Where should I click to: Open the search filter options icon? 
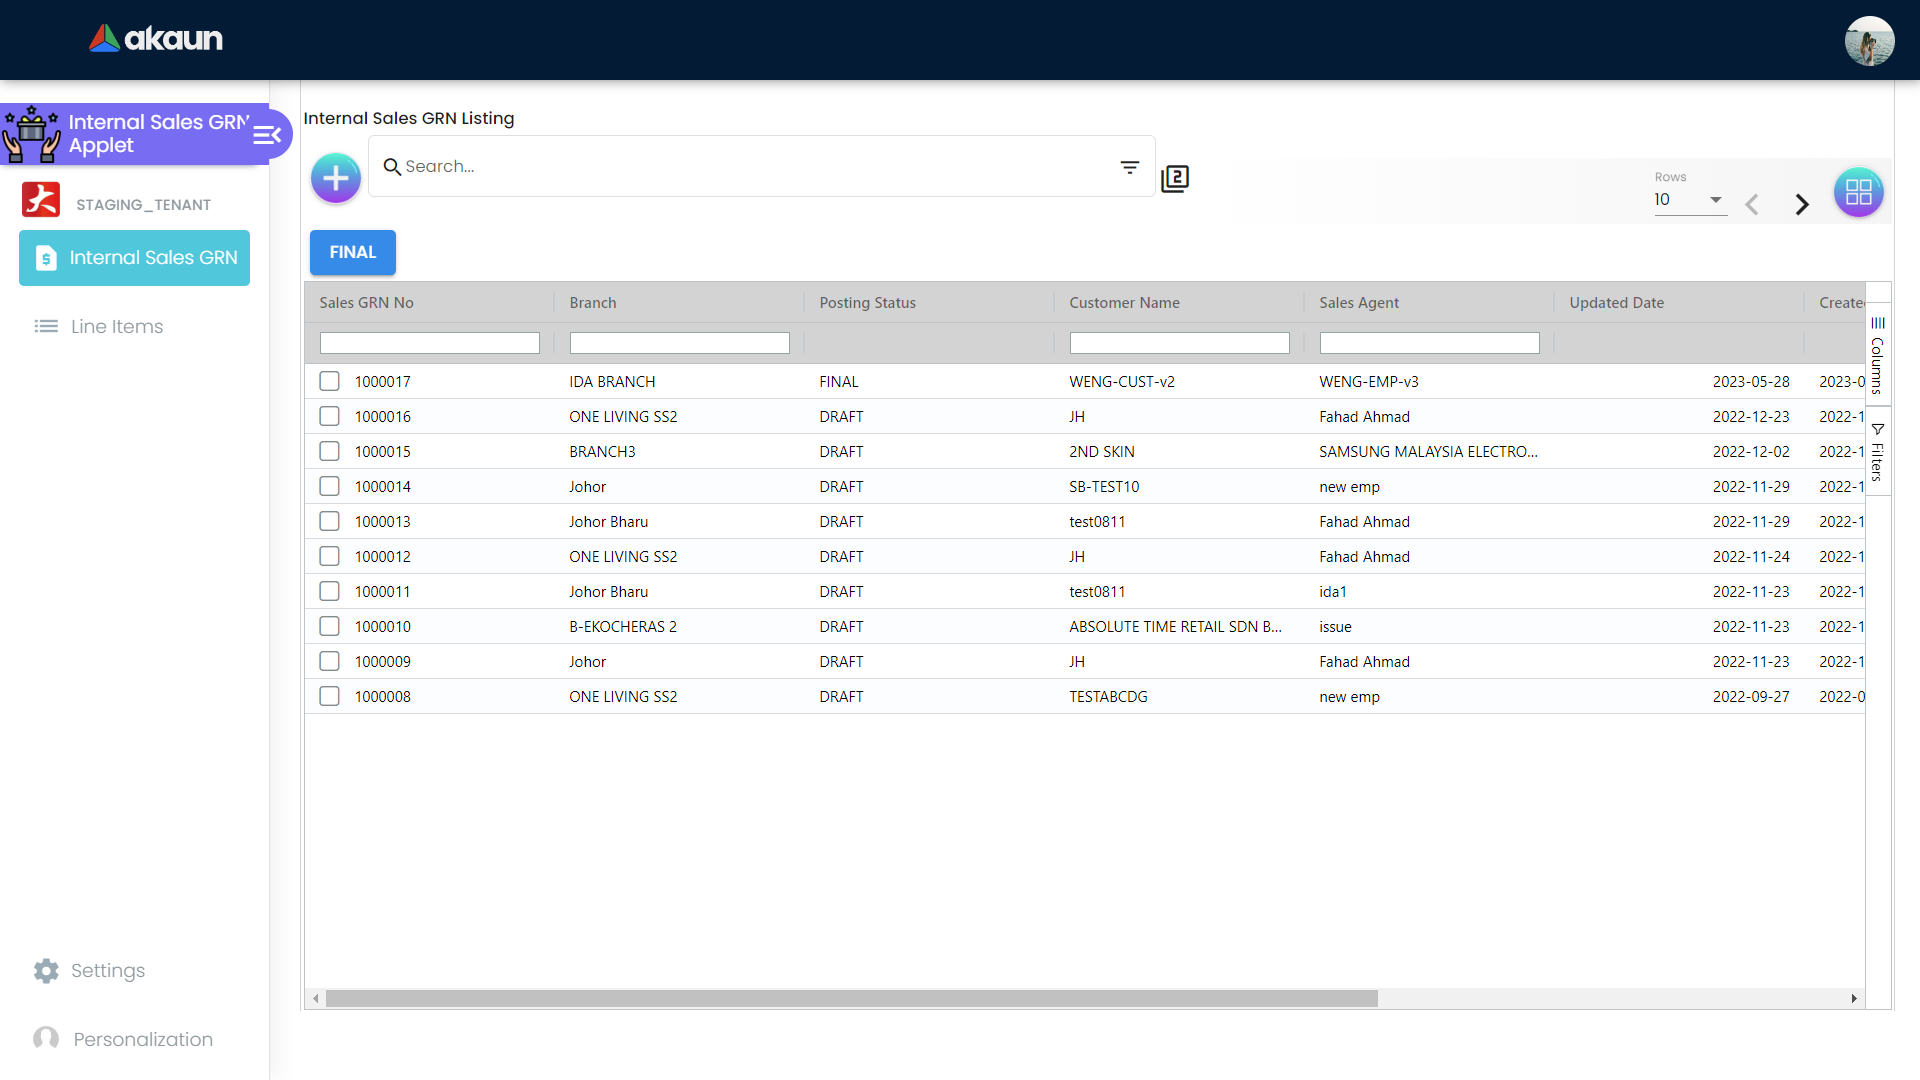[x=1129, y=167]
